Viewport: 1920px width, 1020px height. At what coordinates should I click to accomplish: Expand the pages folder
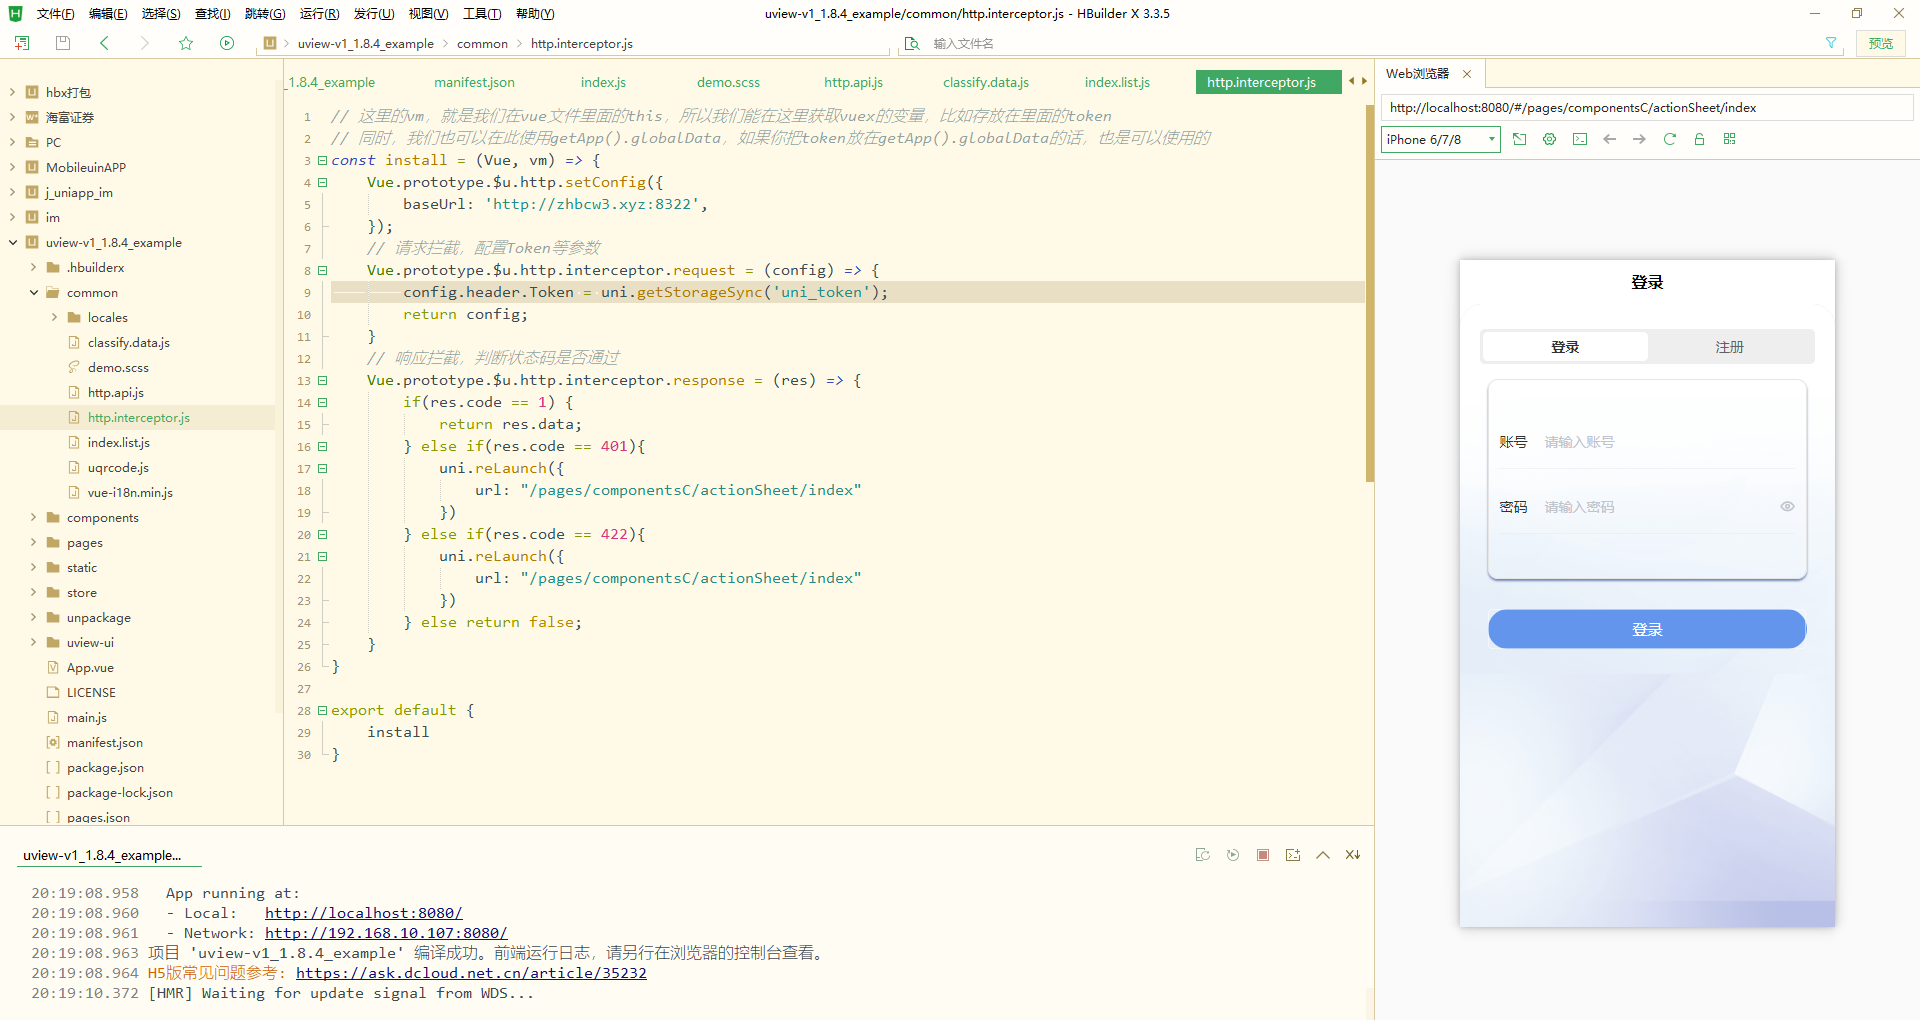pos(33,542)
